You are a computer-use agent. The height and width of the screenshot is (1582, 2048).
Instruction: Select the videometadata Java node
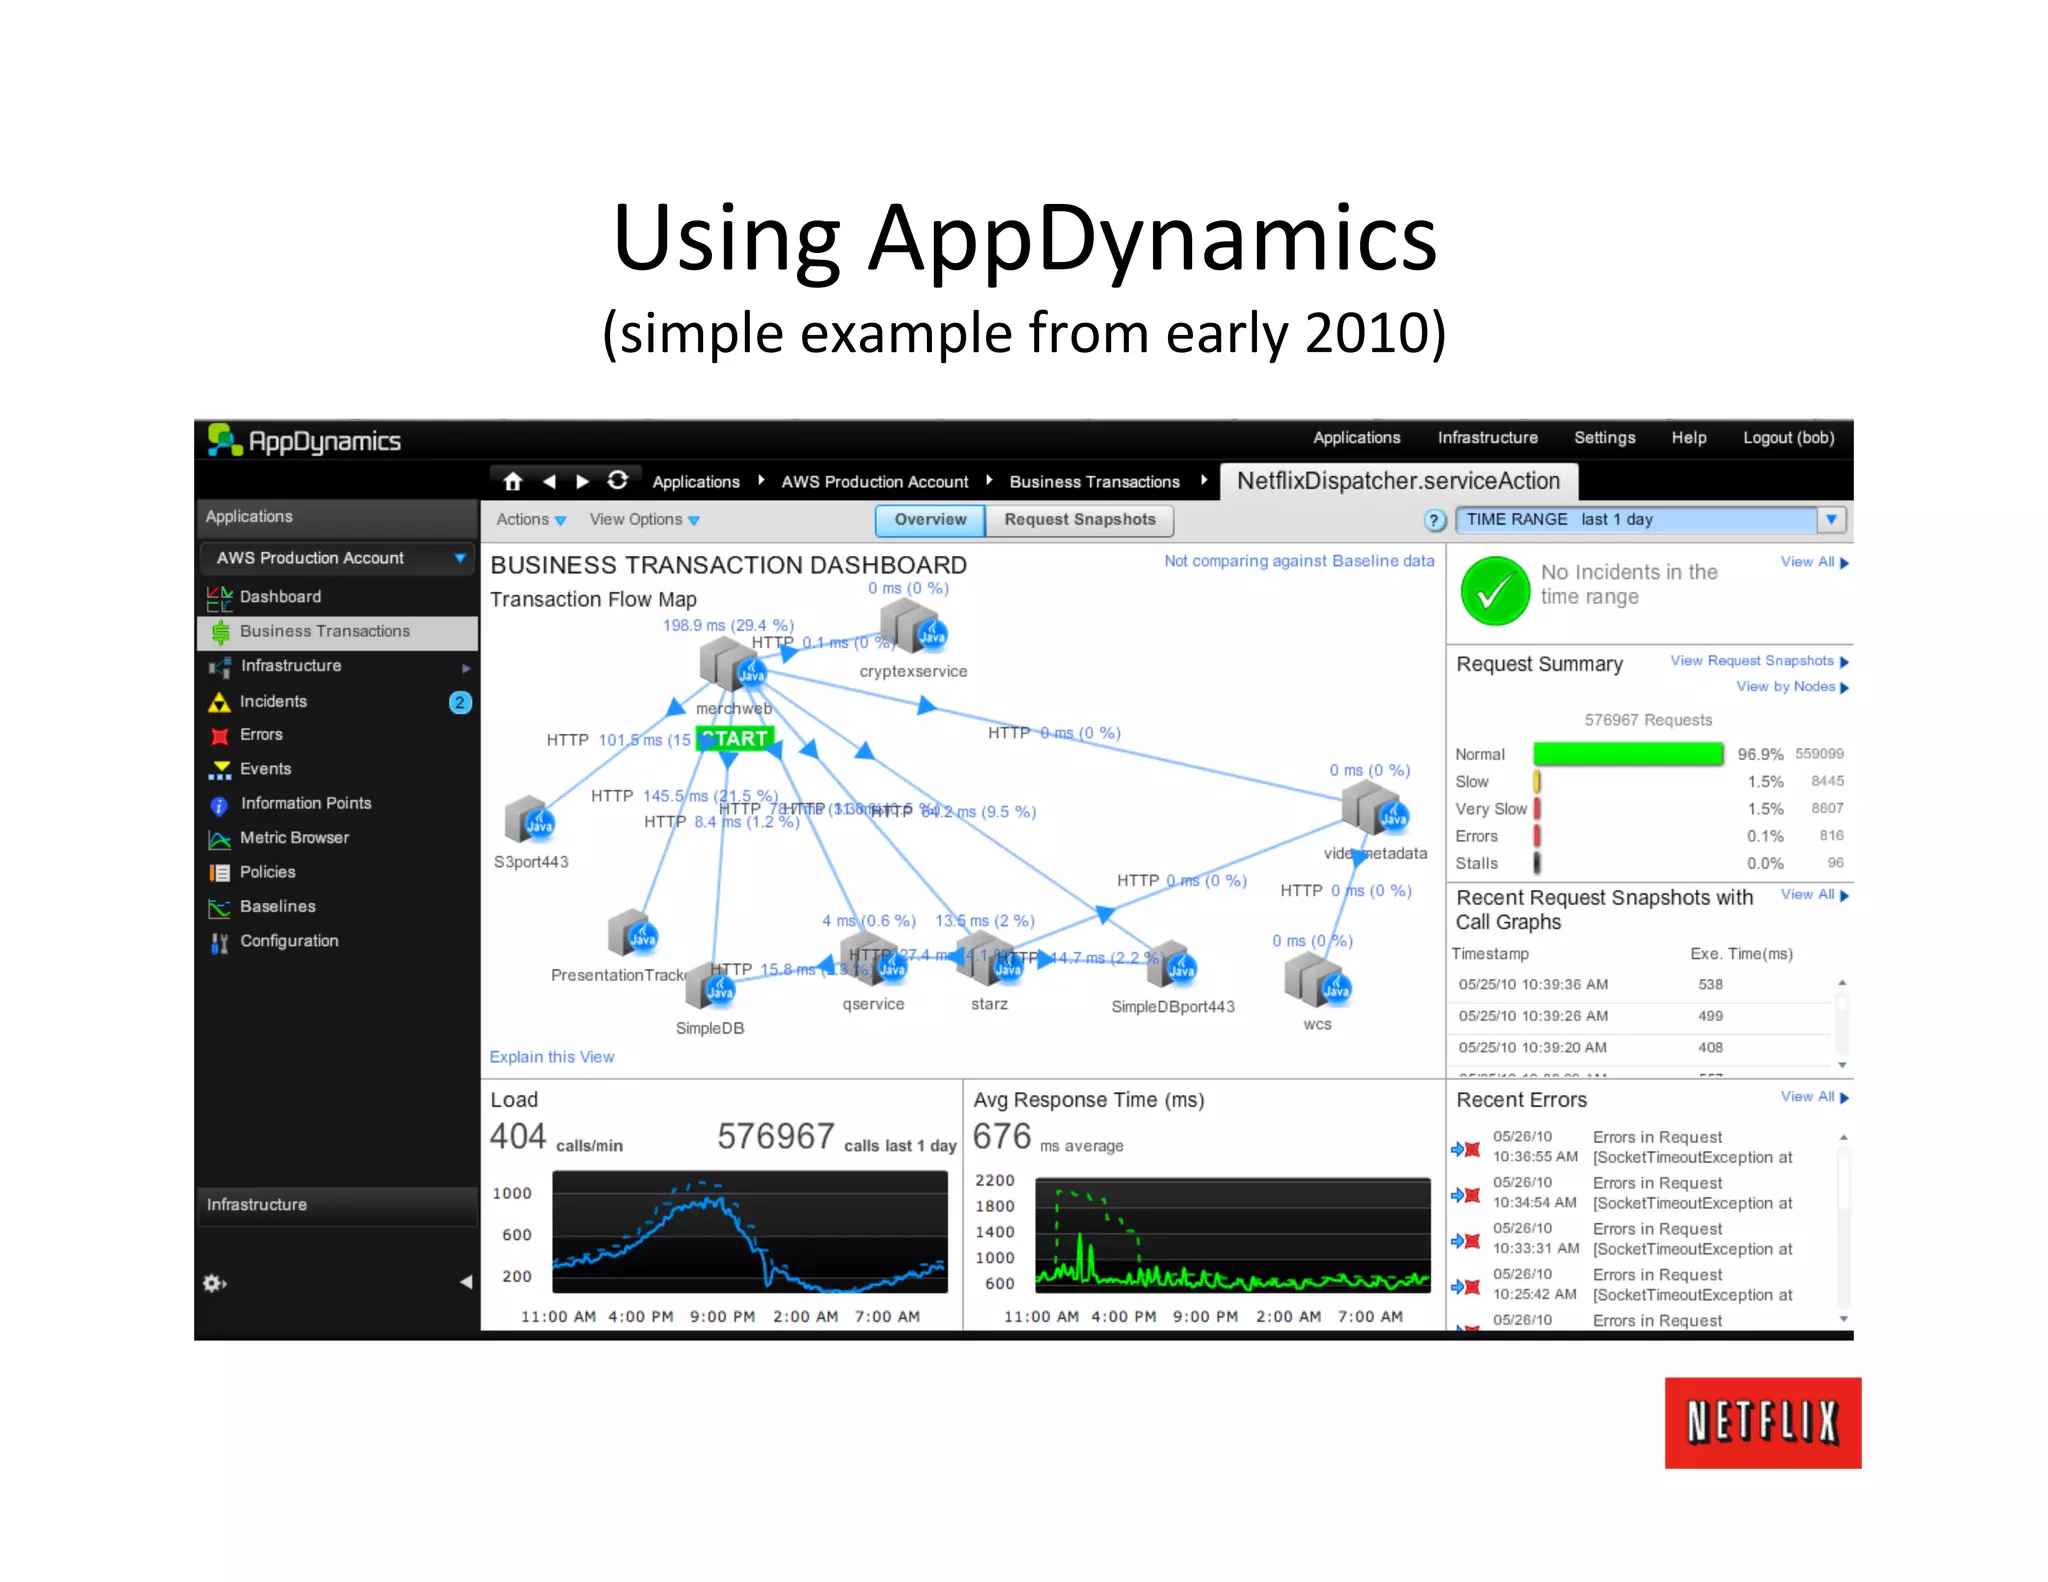pyautogui.click(x=1375, y=806)
